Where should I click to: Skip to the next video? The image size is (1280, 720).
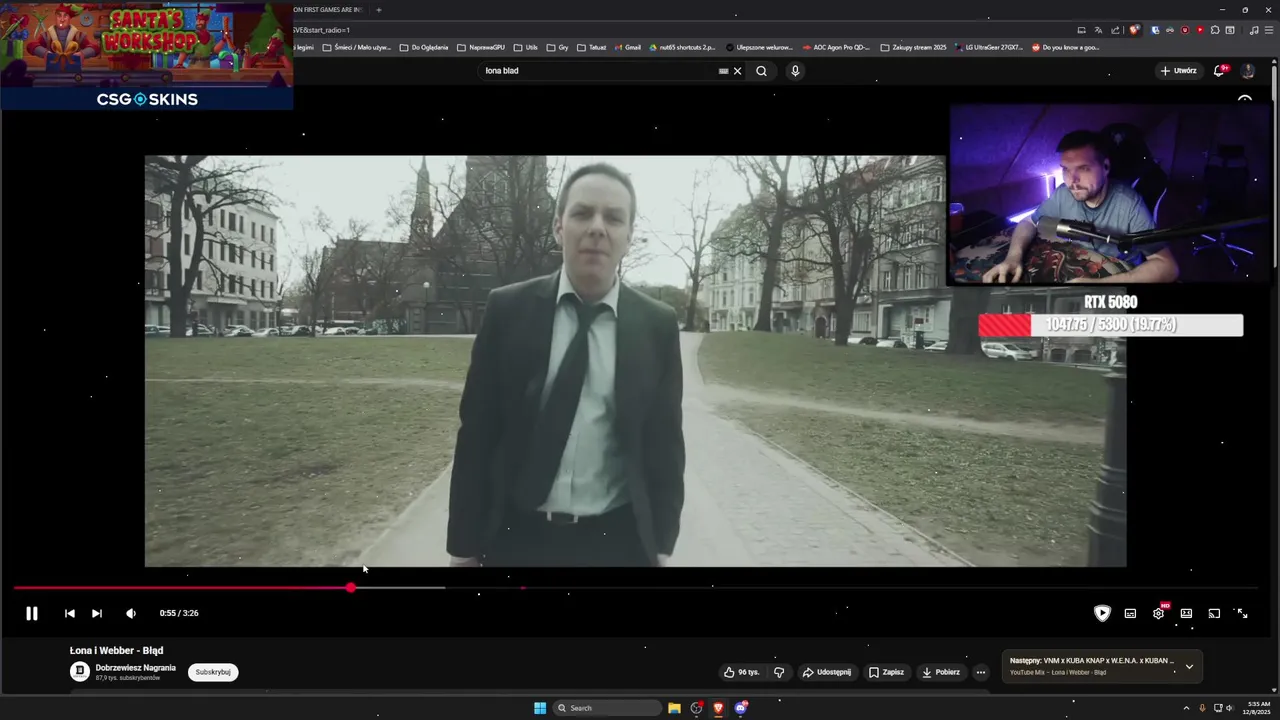pyautogui.click(x=97, y=613)
